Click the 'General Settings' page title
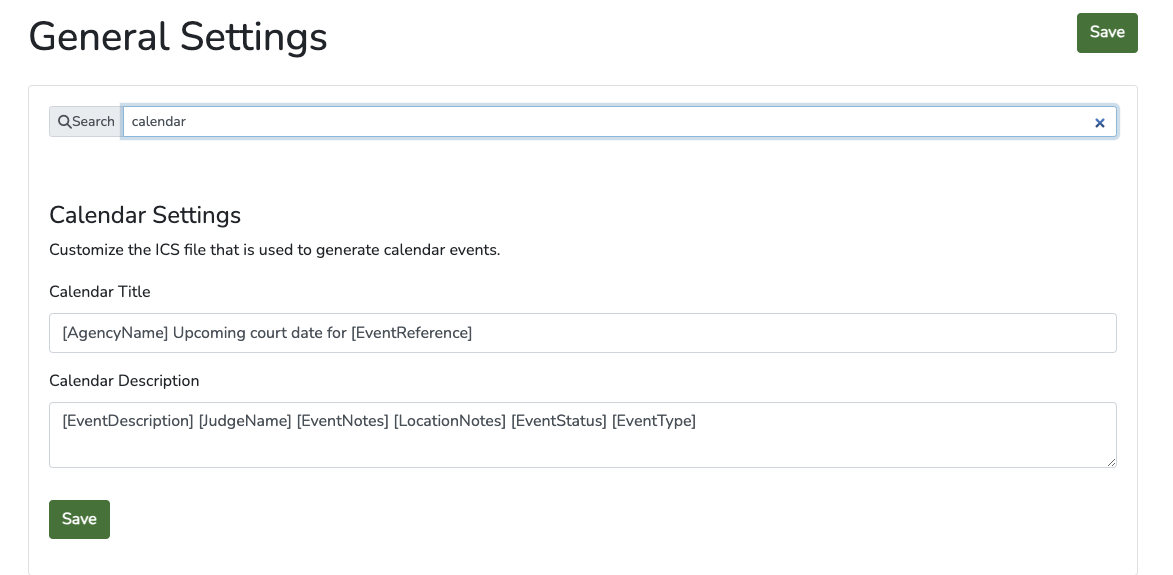This screenshot has height=575, width=1173. coord(178,36)
